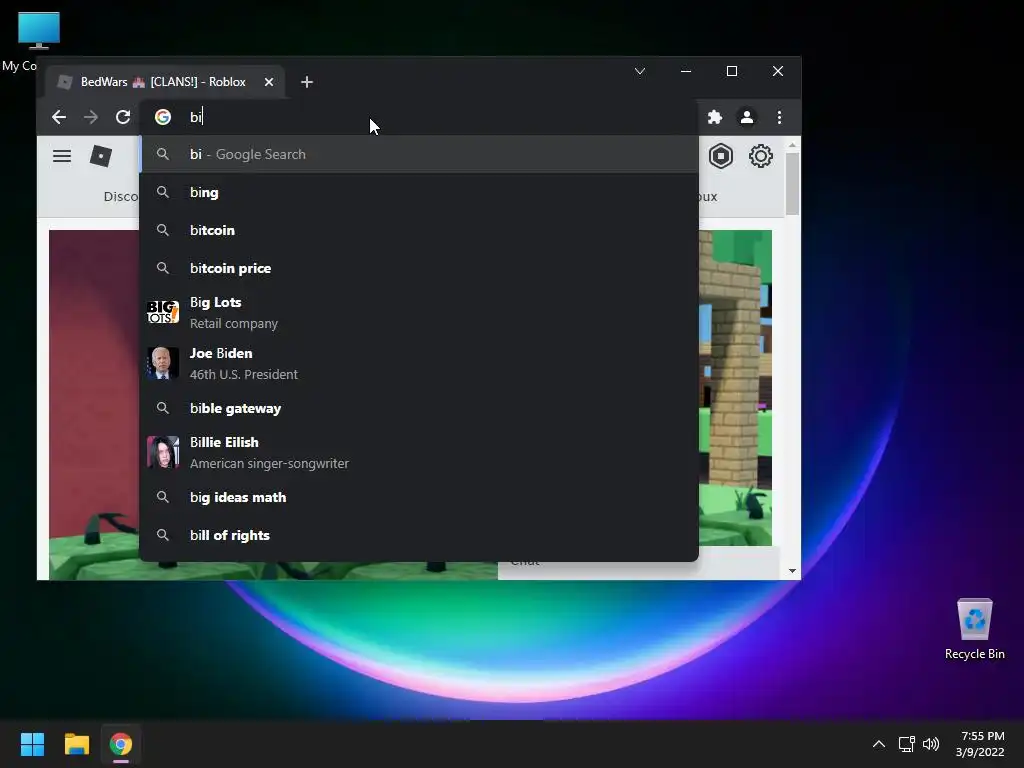1024x768 pixels.
Task: Open File Explorer from the taskbar
Action: tap(76, 744)
